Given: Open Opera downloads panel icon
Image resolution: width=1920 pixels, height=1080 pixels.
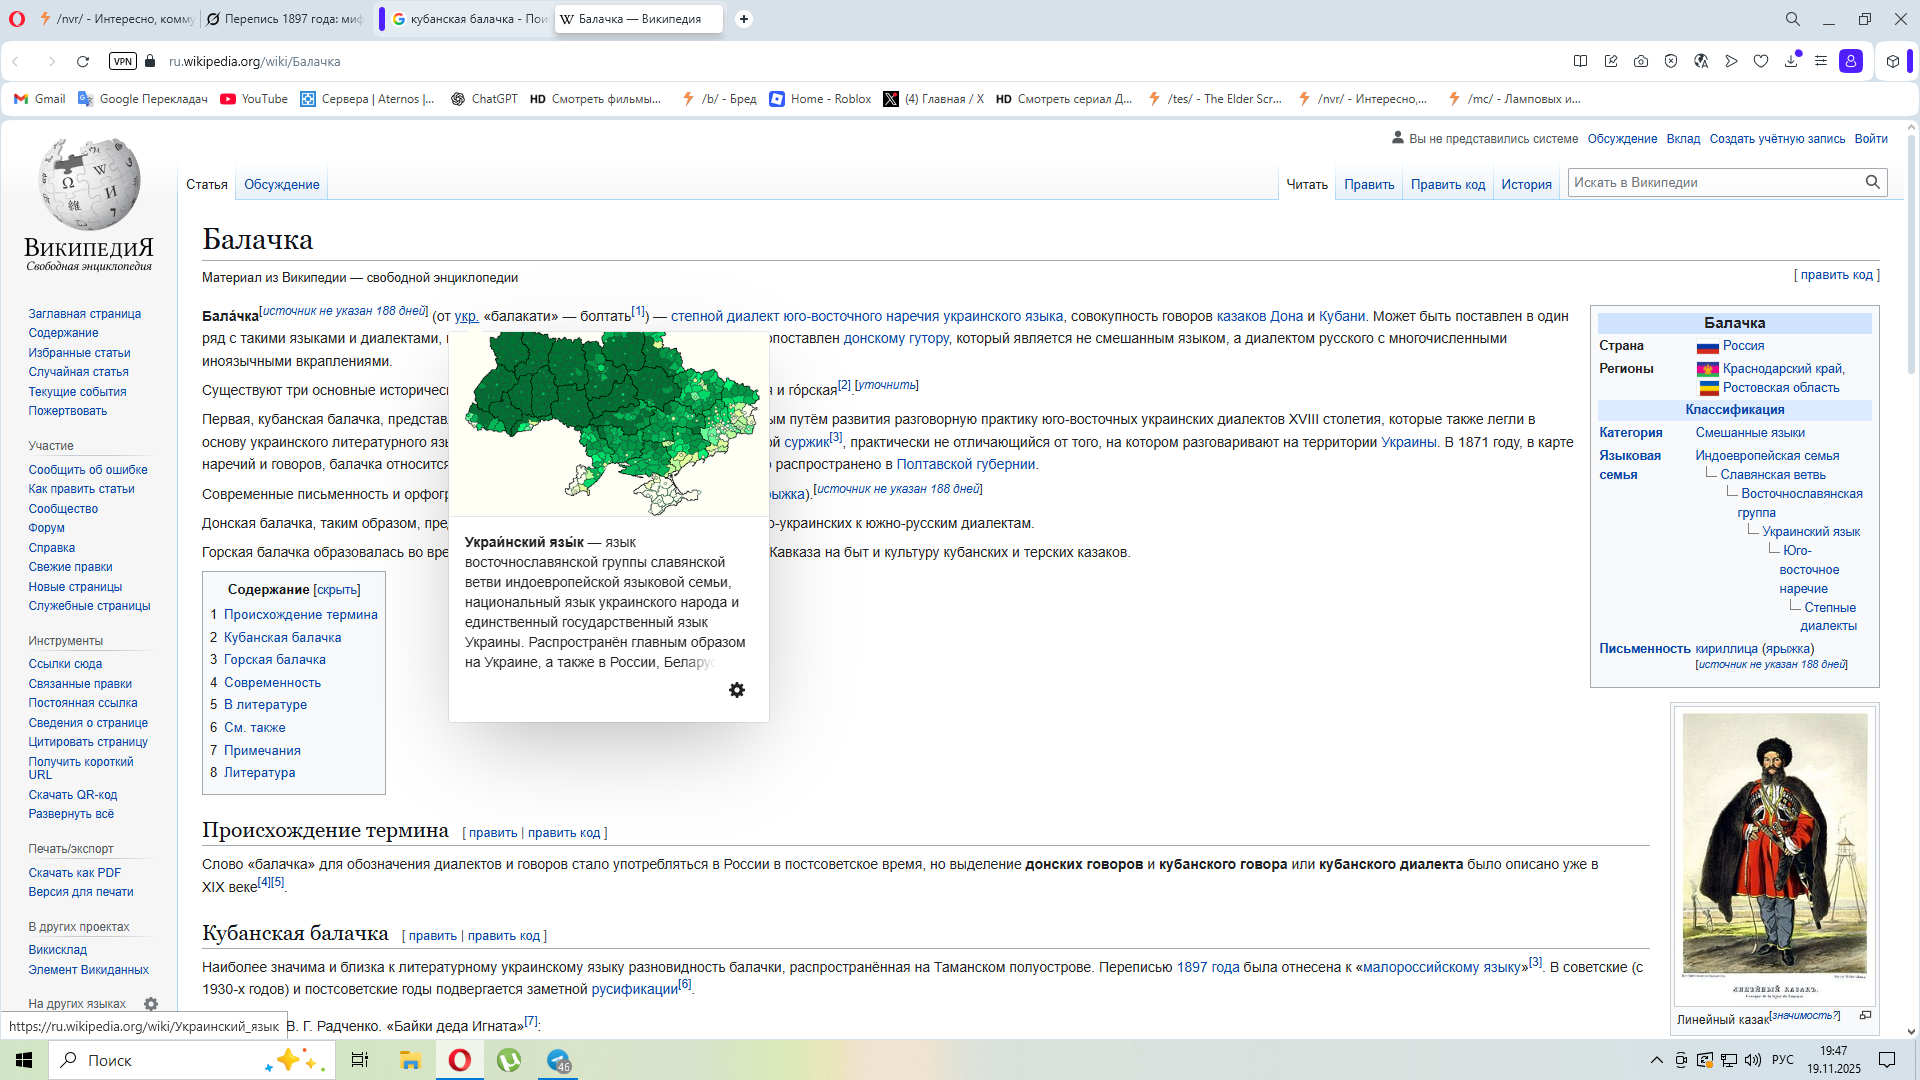Looking at the screenshot, I should click(x=1791, y=61).
